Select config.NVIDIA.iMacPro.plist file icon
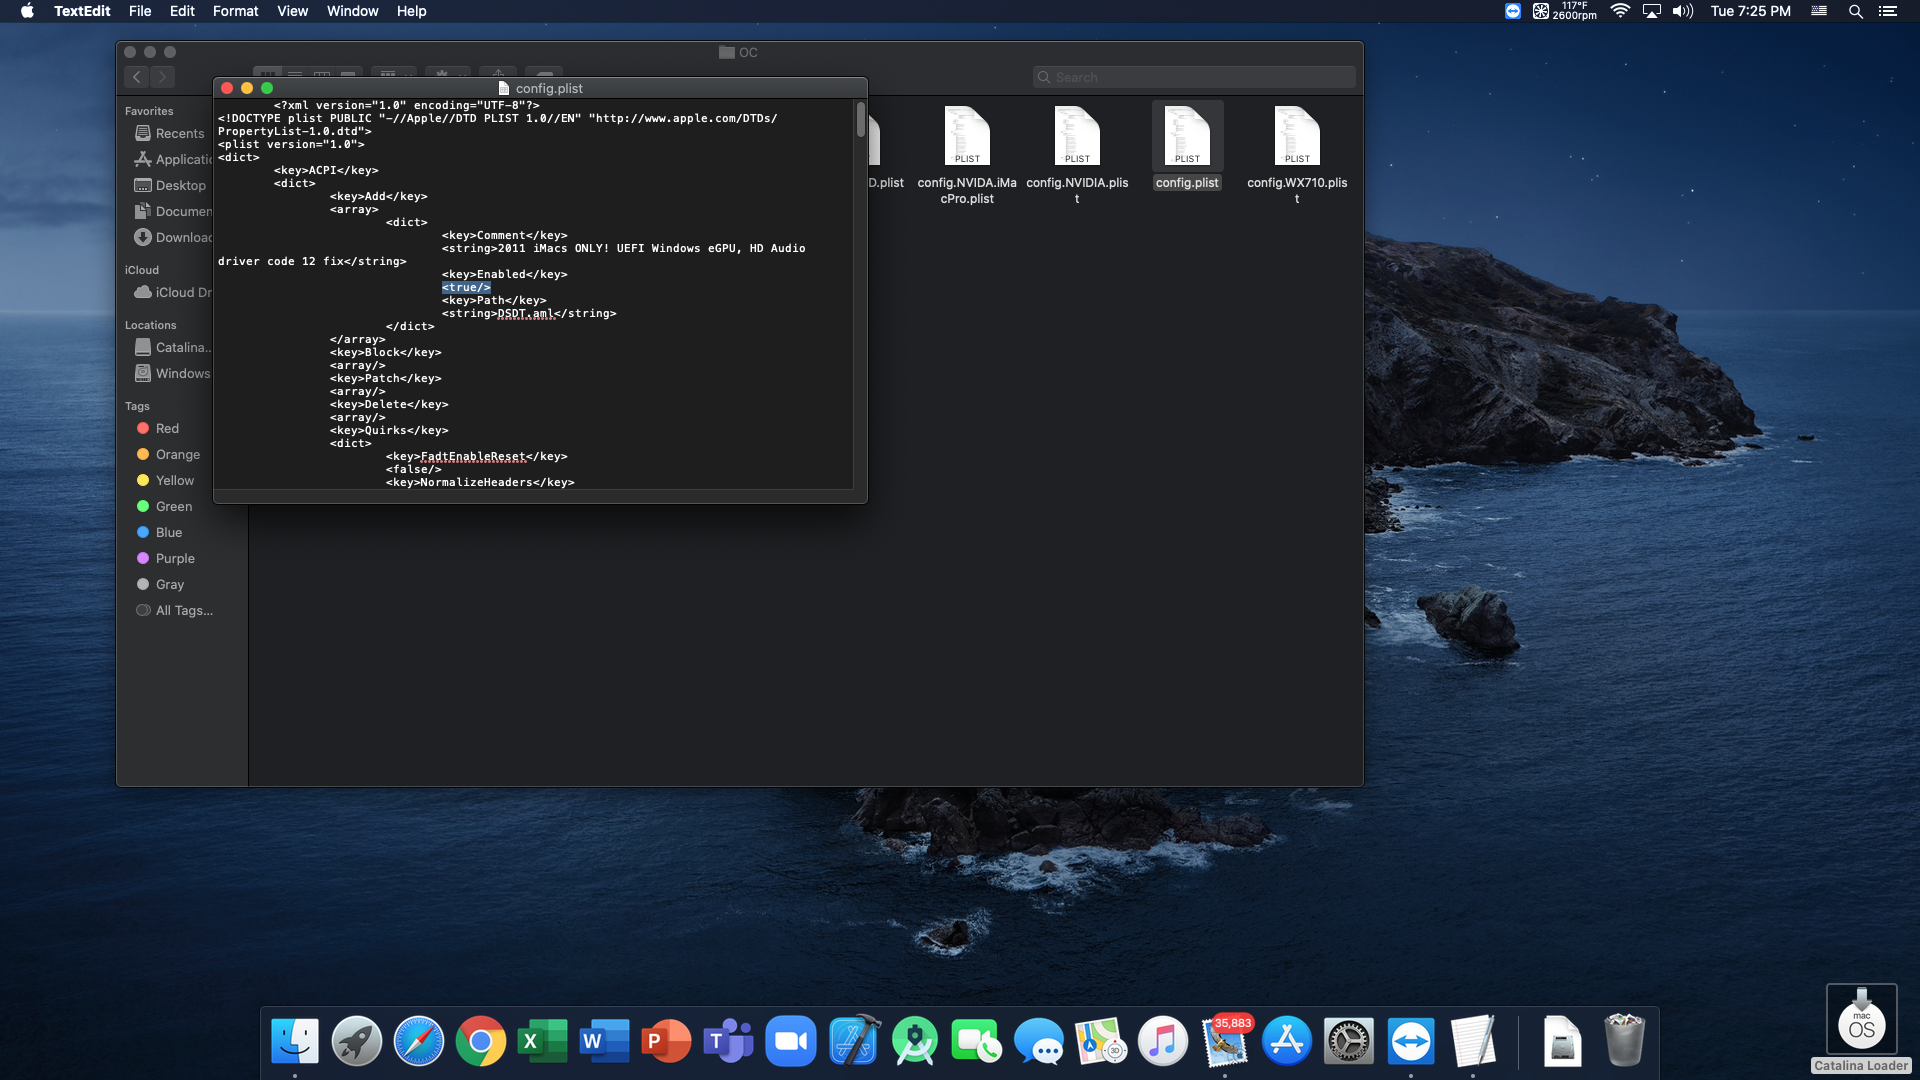1920x1080 pixels. coord(967,137)
